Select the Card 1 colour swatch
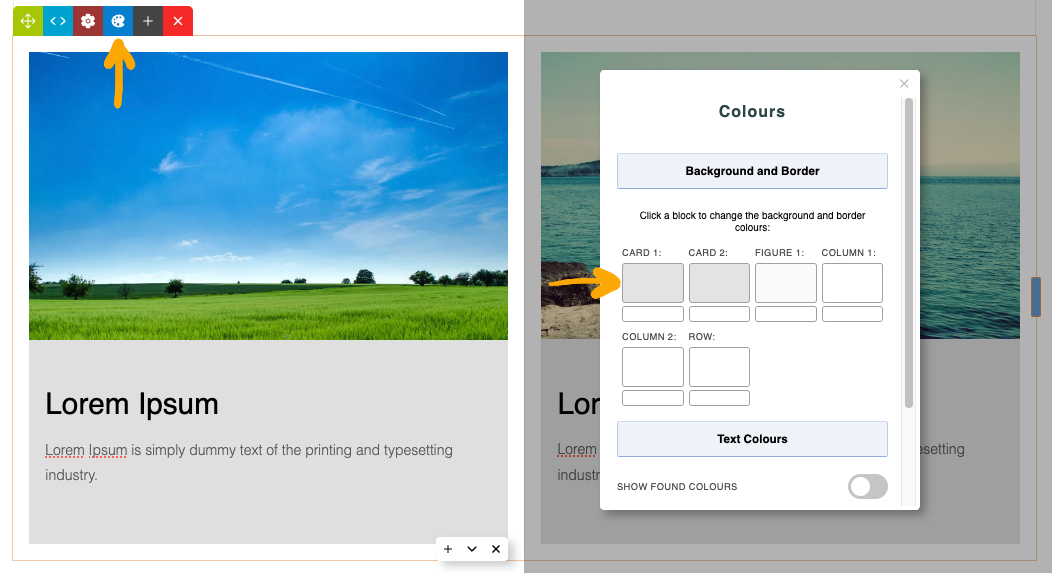1052x573 pixels. tap(652, 283)
